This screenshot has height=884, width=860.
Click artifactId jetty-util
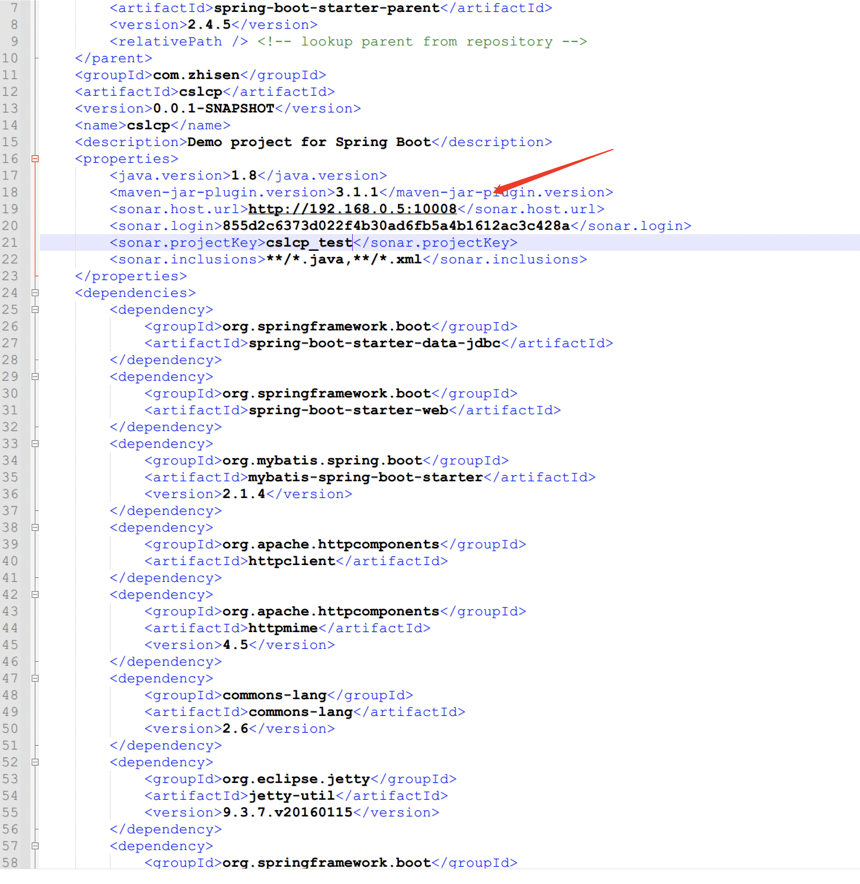point(292,796)
